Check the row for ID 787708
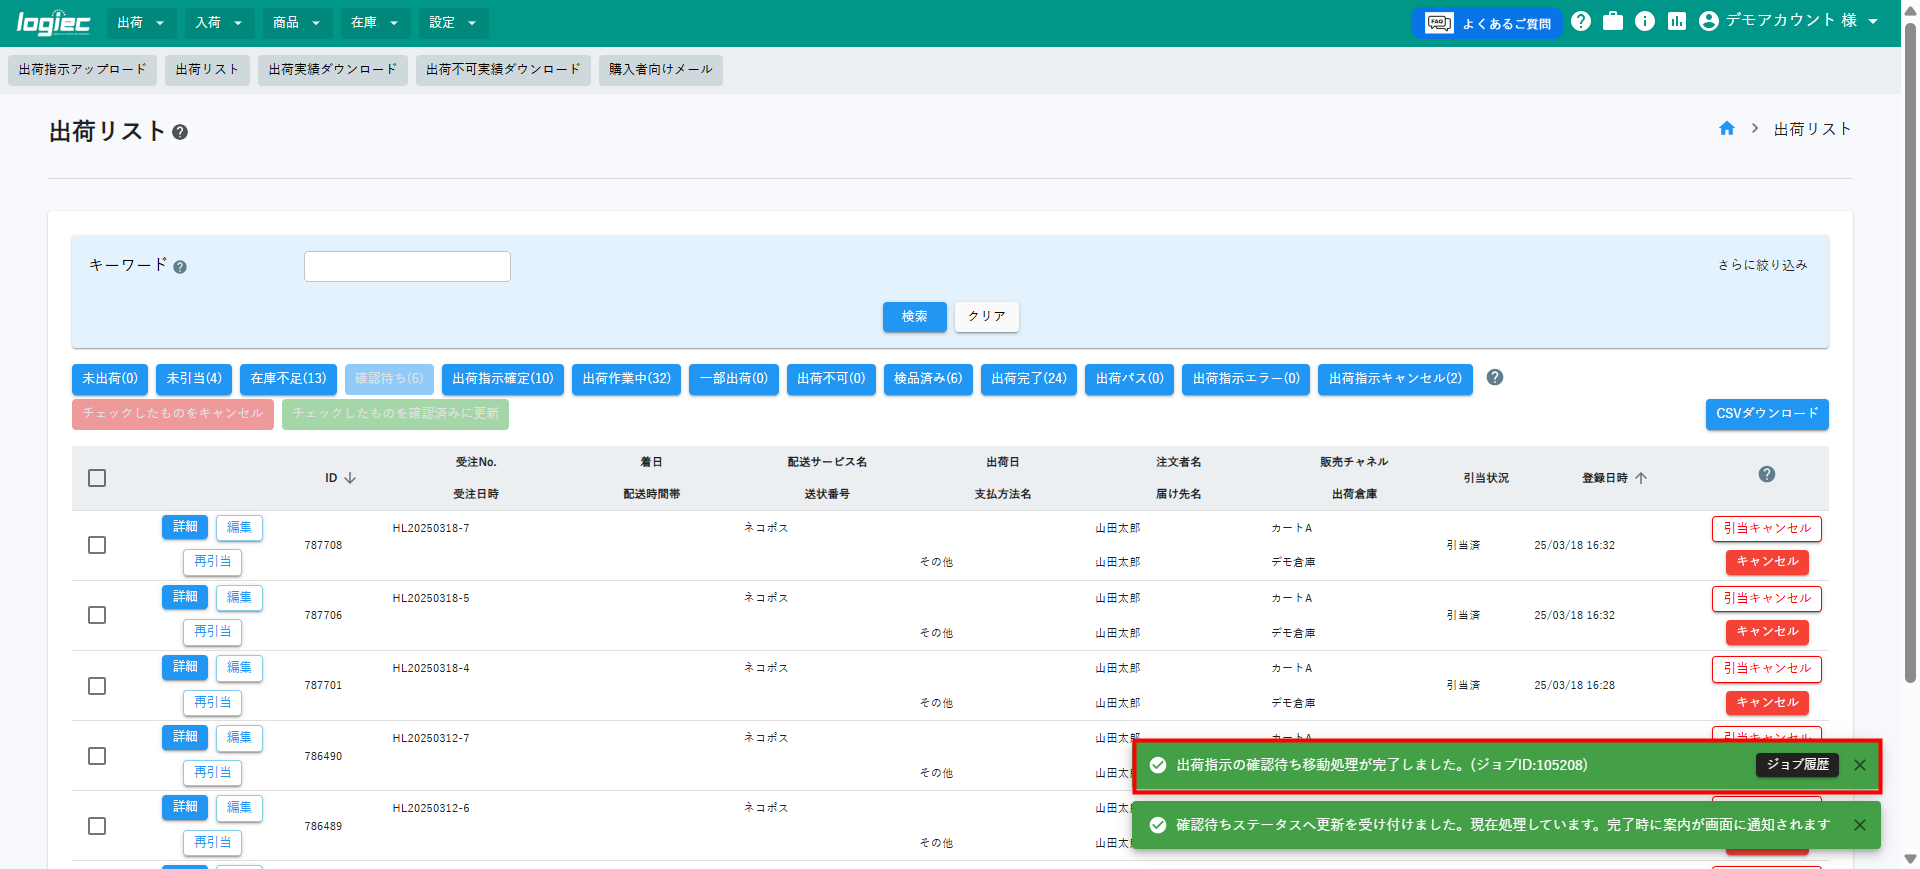Viewport: 1920px width, 869px height. coord(97,545)
